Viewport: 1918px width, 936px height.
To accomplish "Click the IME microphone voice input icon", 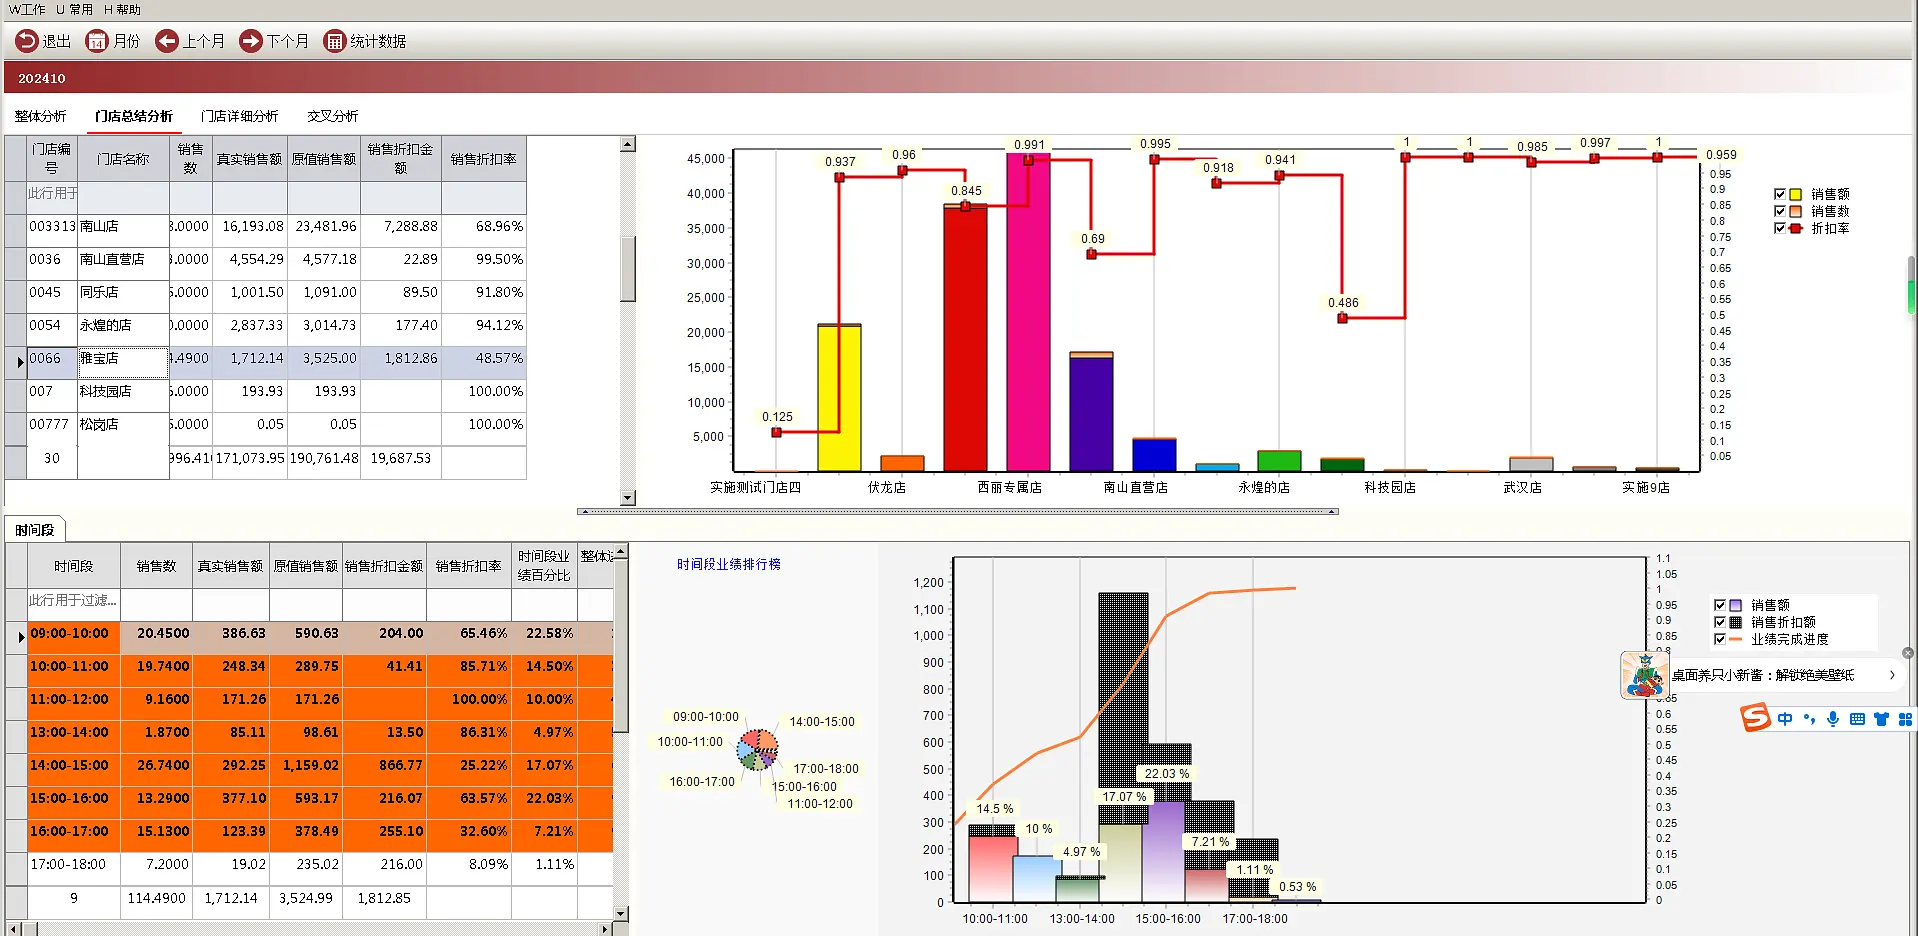I will [x=1833, y=719].
